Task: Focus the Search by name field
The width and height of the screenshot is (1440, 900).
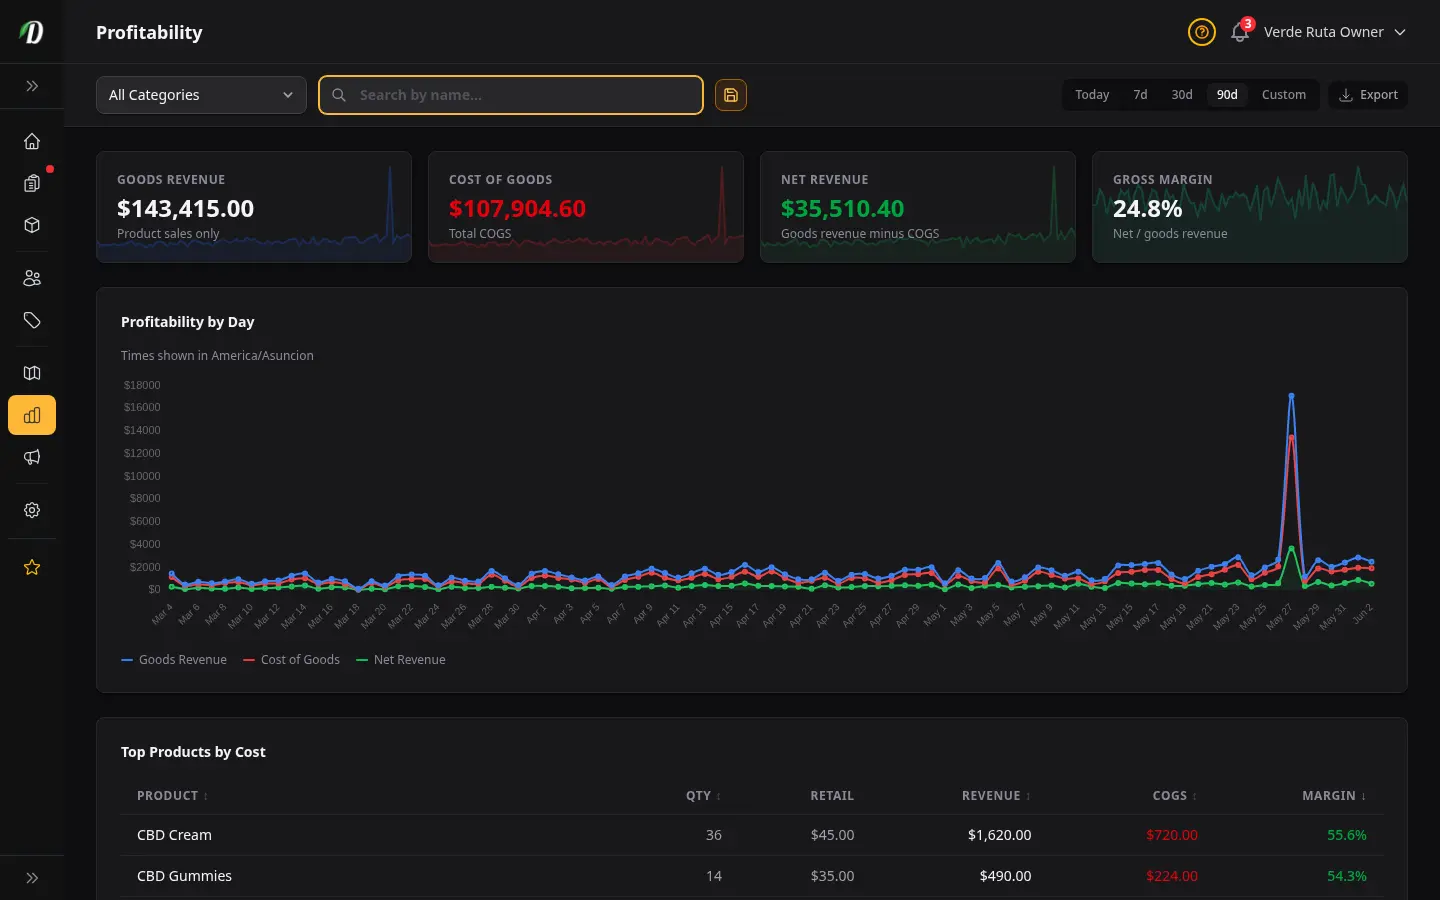Action: 511,95
